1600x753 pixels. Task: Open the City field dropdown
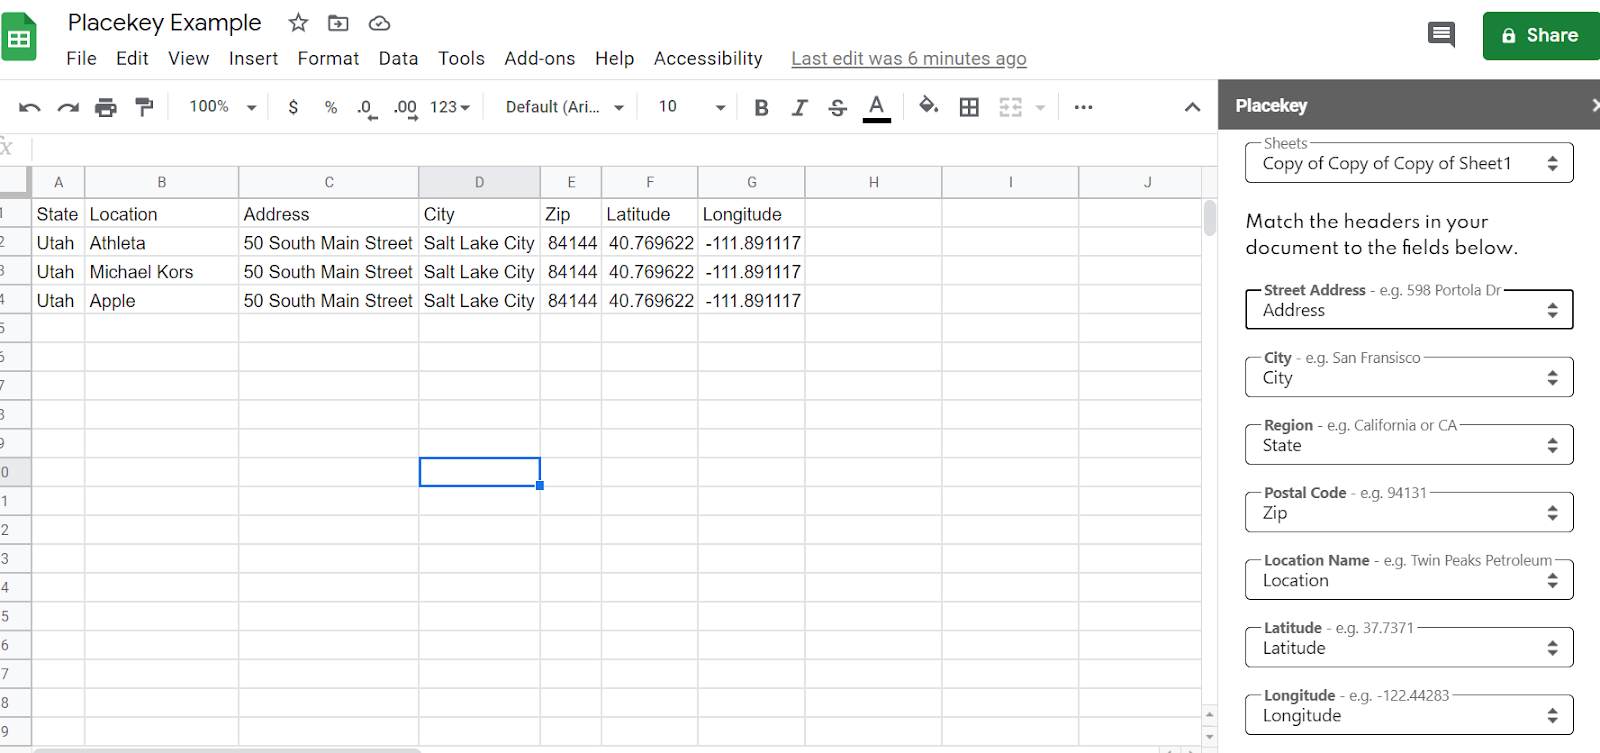(1409, 377)
